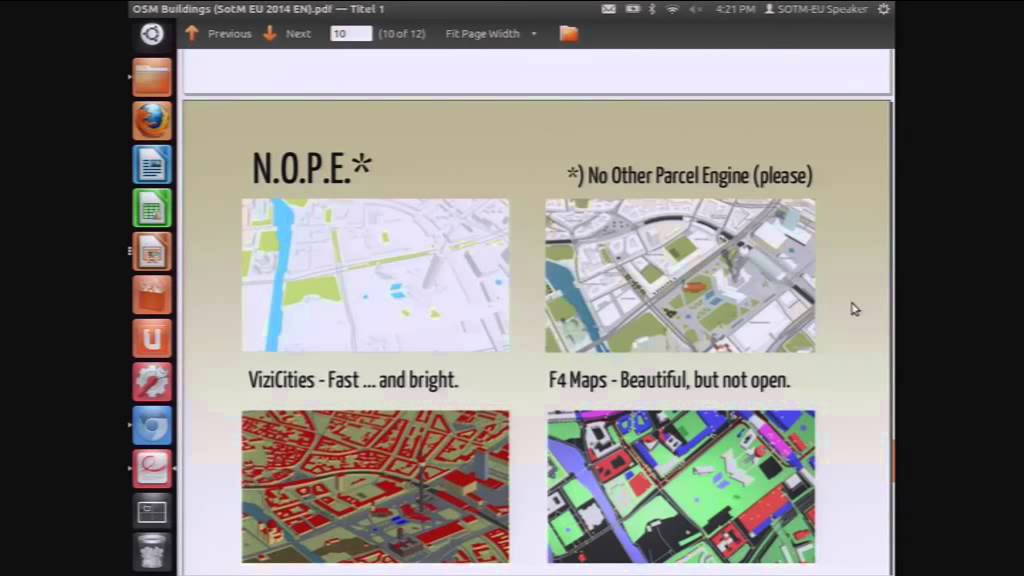
Task: Open the system gear menu in the top panel
Action: click(884, 9)
